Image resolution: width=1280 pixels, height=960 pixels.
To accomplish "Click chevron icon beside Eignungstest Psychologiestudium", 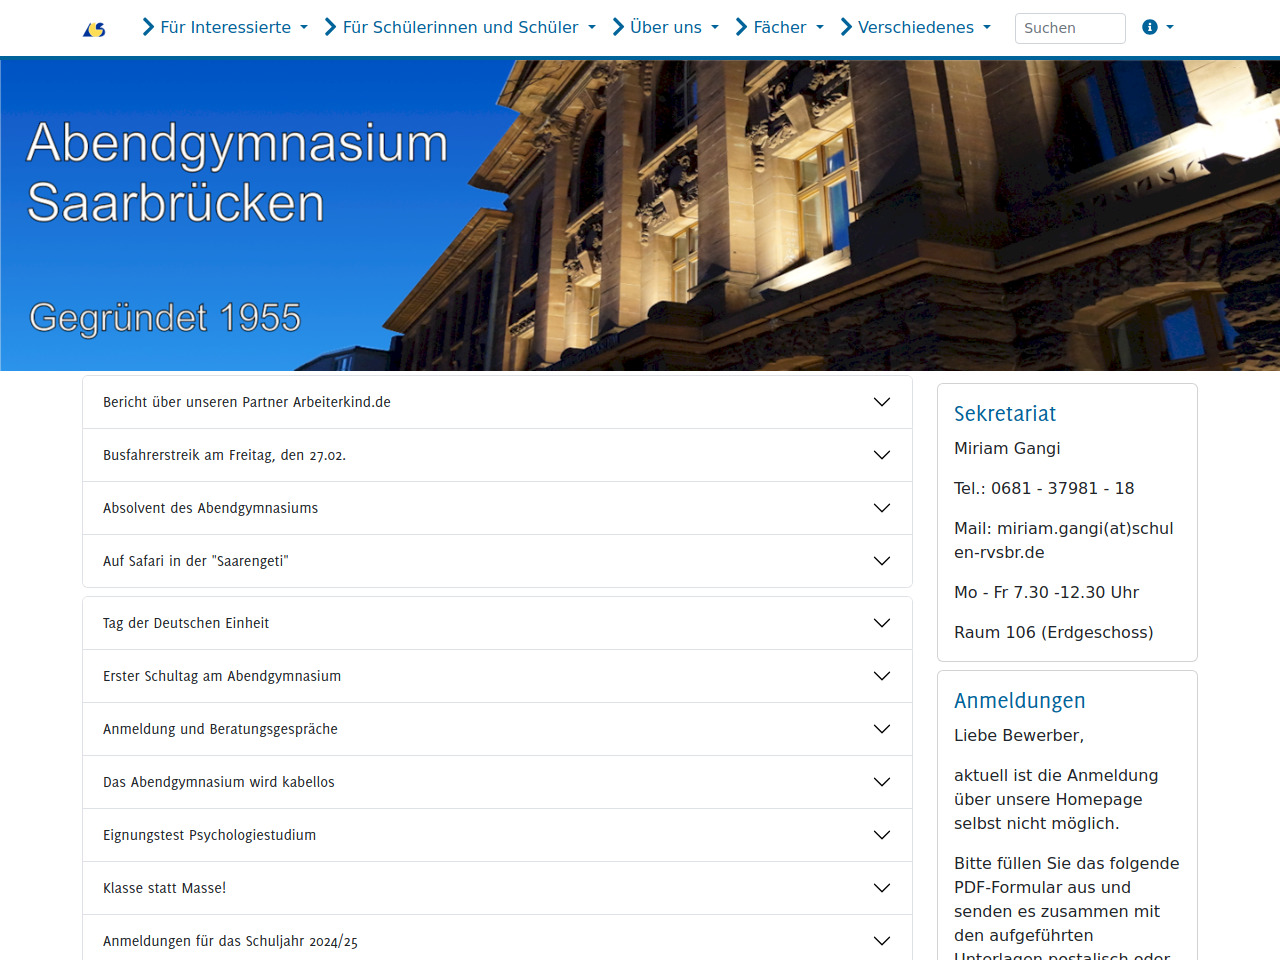I will [x=881, y=835].
